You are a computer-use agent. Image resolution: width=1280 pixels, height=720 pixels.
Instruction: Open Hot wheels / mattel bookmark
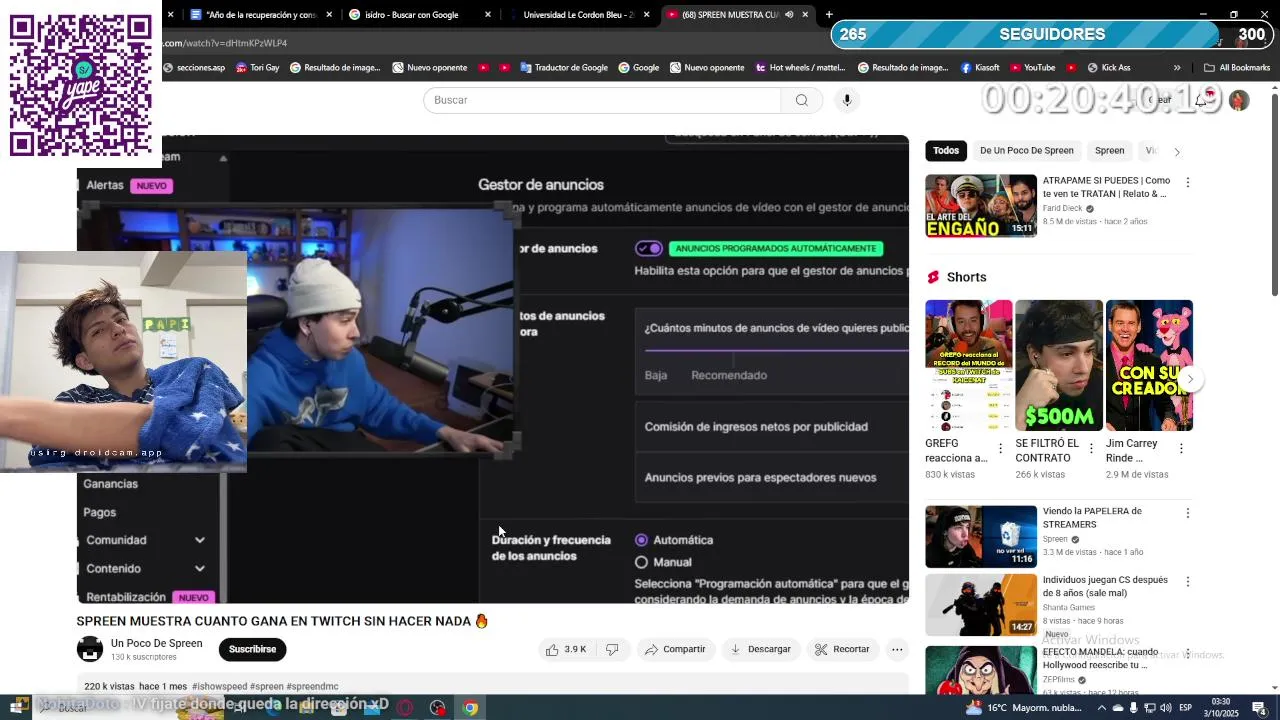(800, 68)
